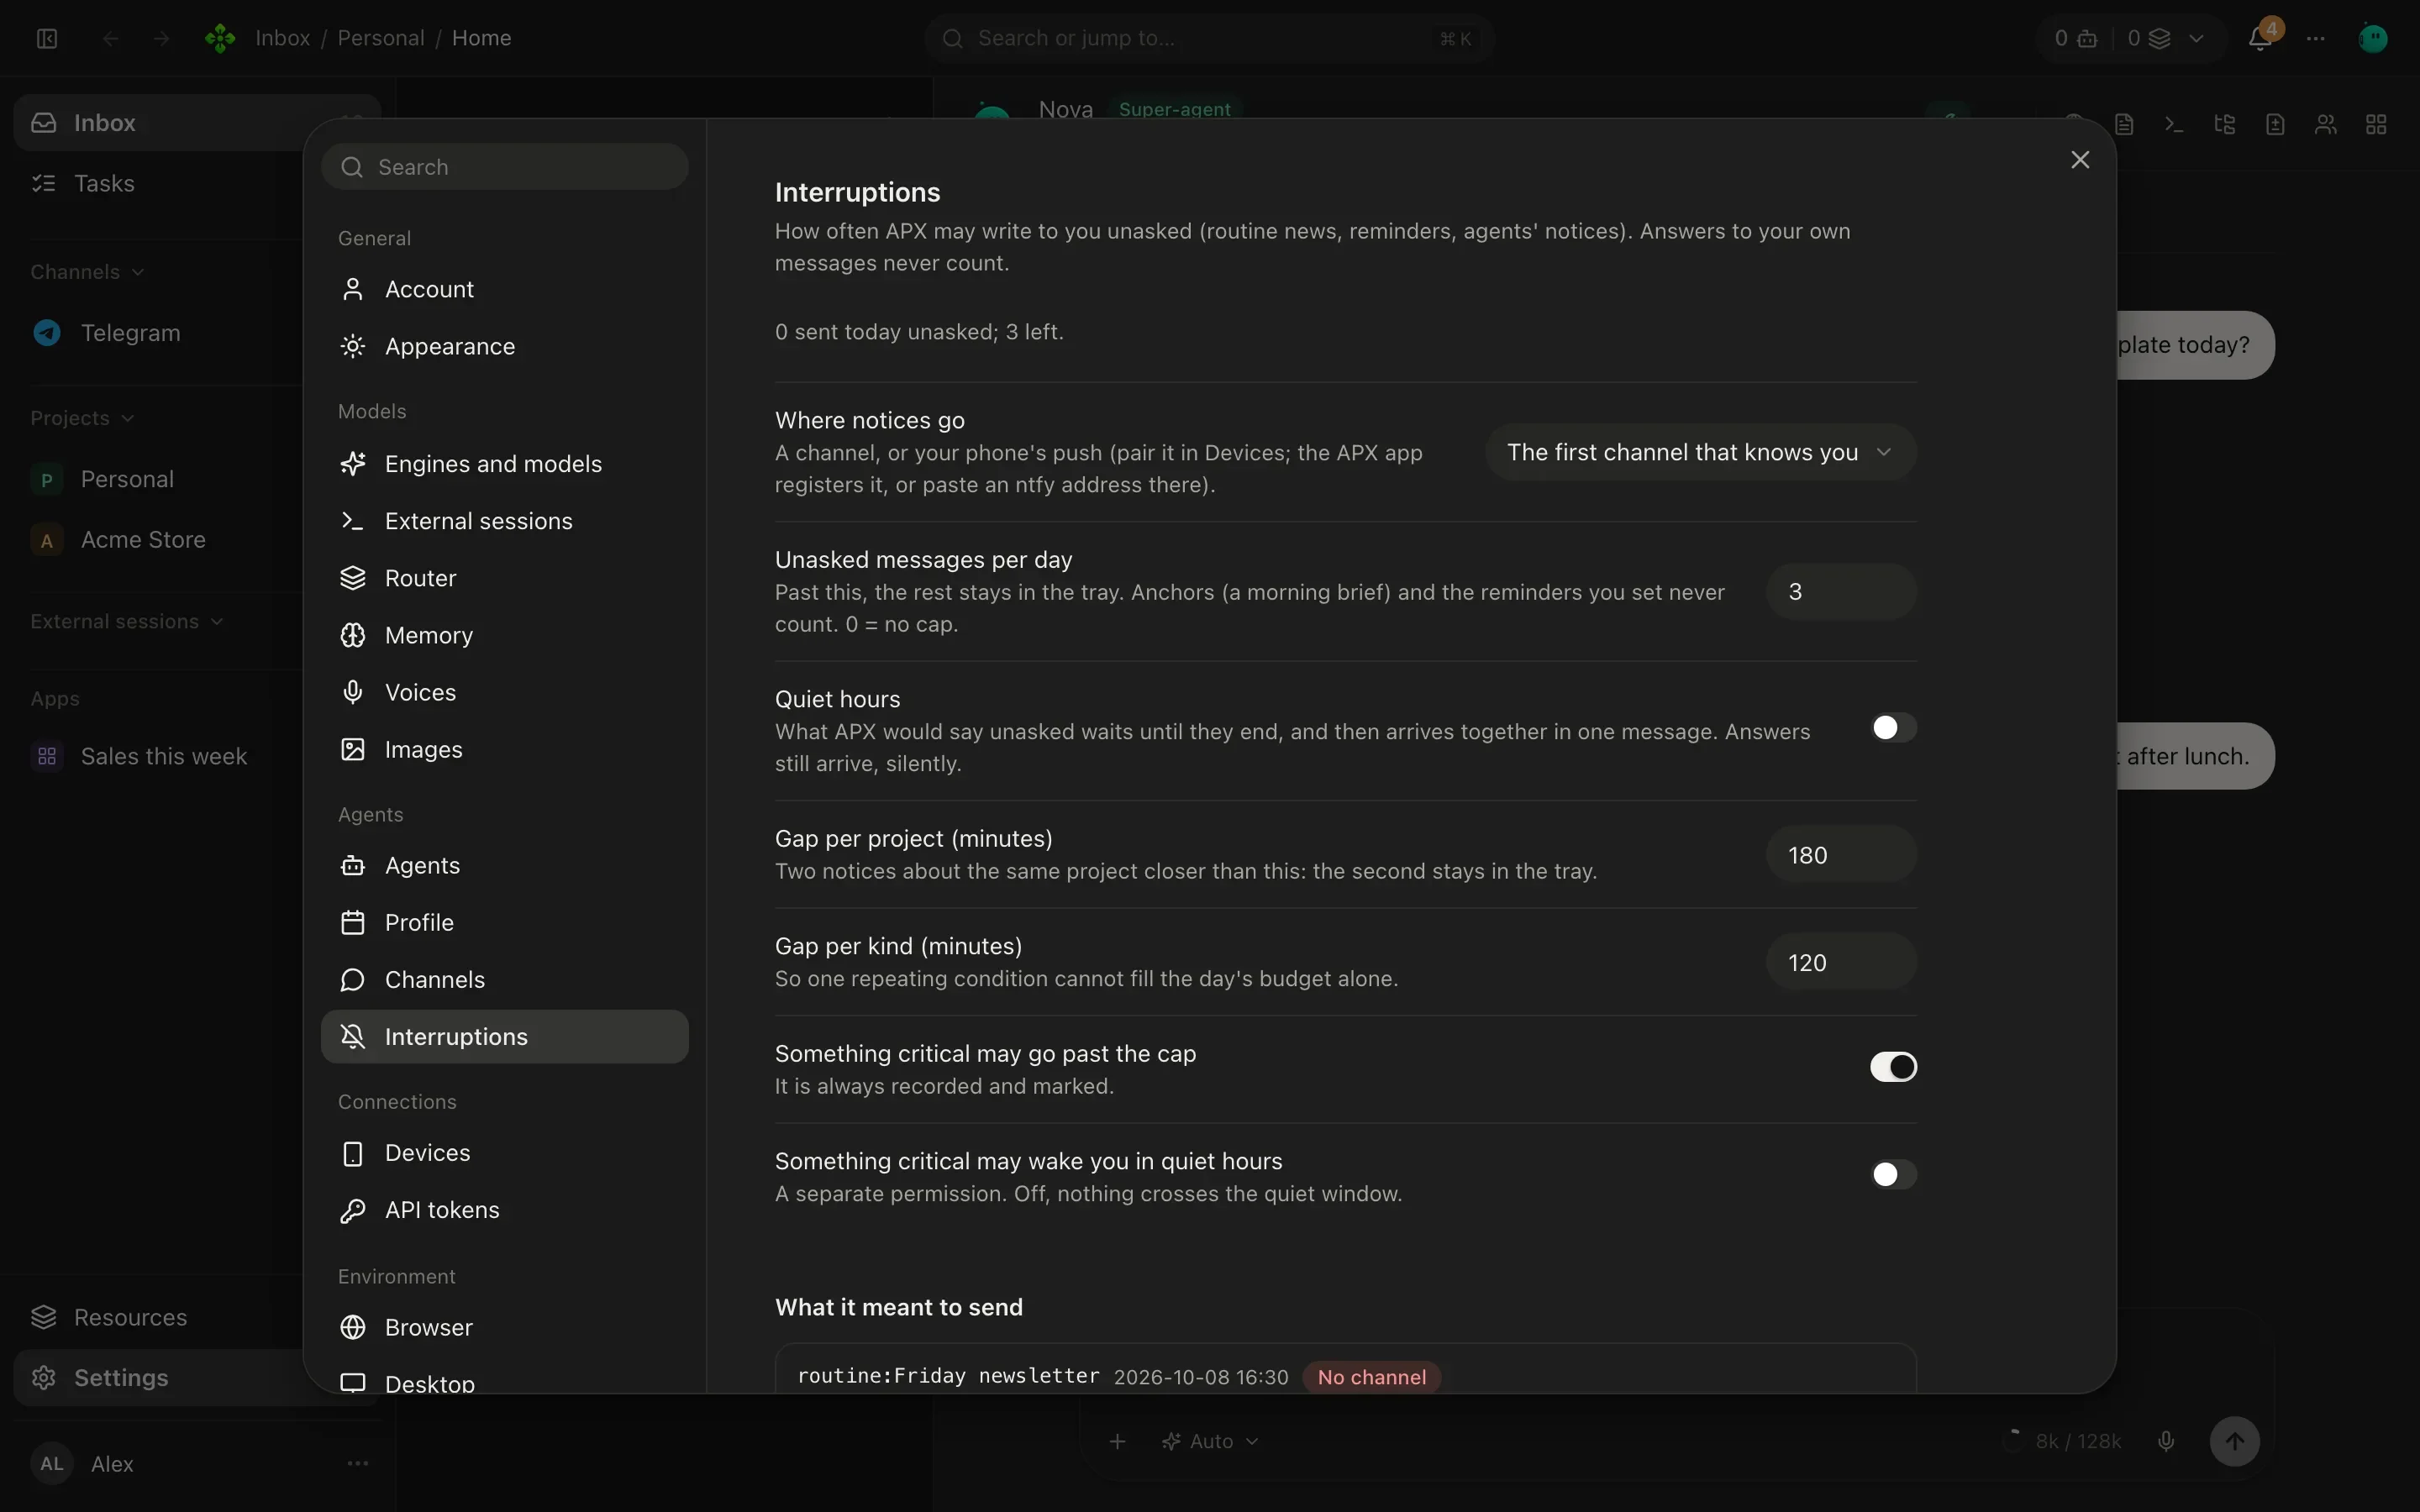Click the Agents robot icon
2420x1512 pixels.
[x=352, y=865]
